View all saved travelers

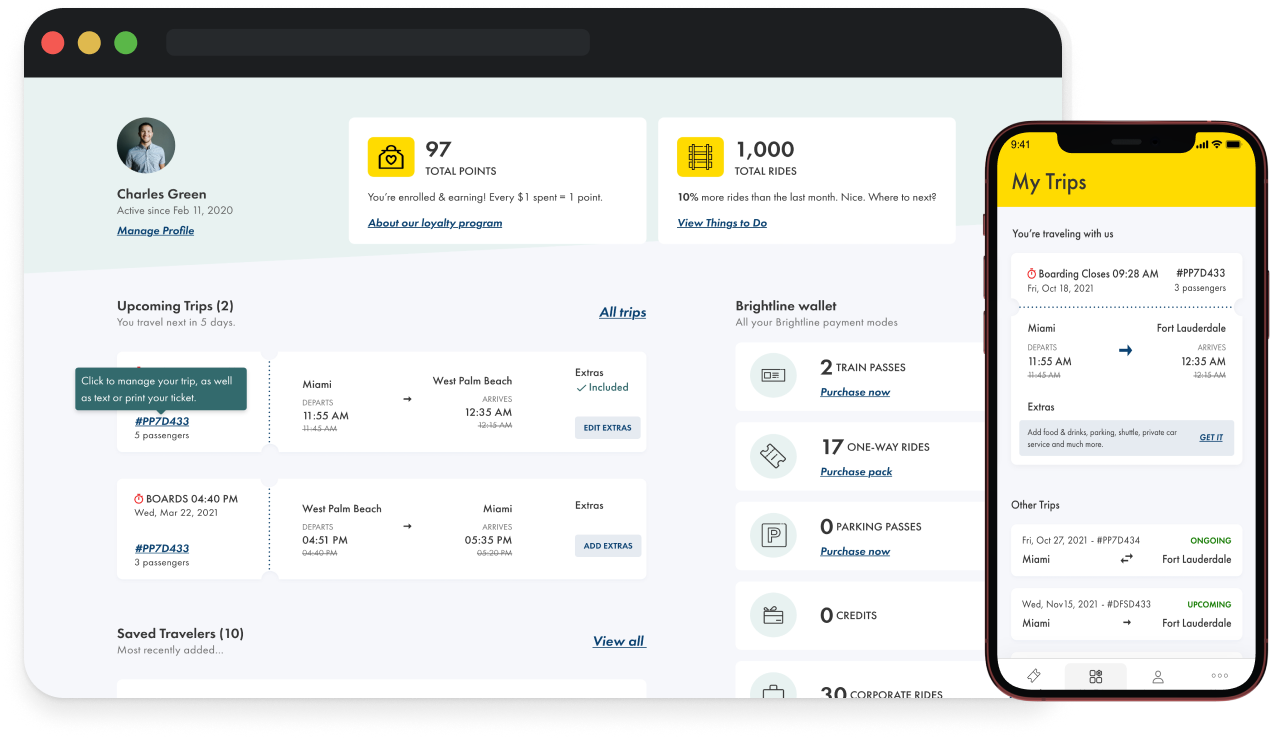[x=620, y=642]
